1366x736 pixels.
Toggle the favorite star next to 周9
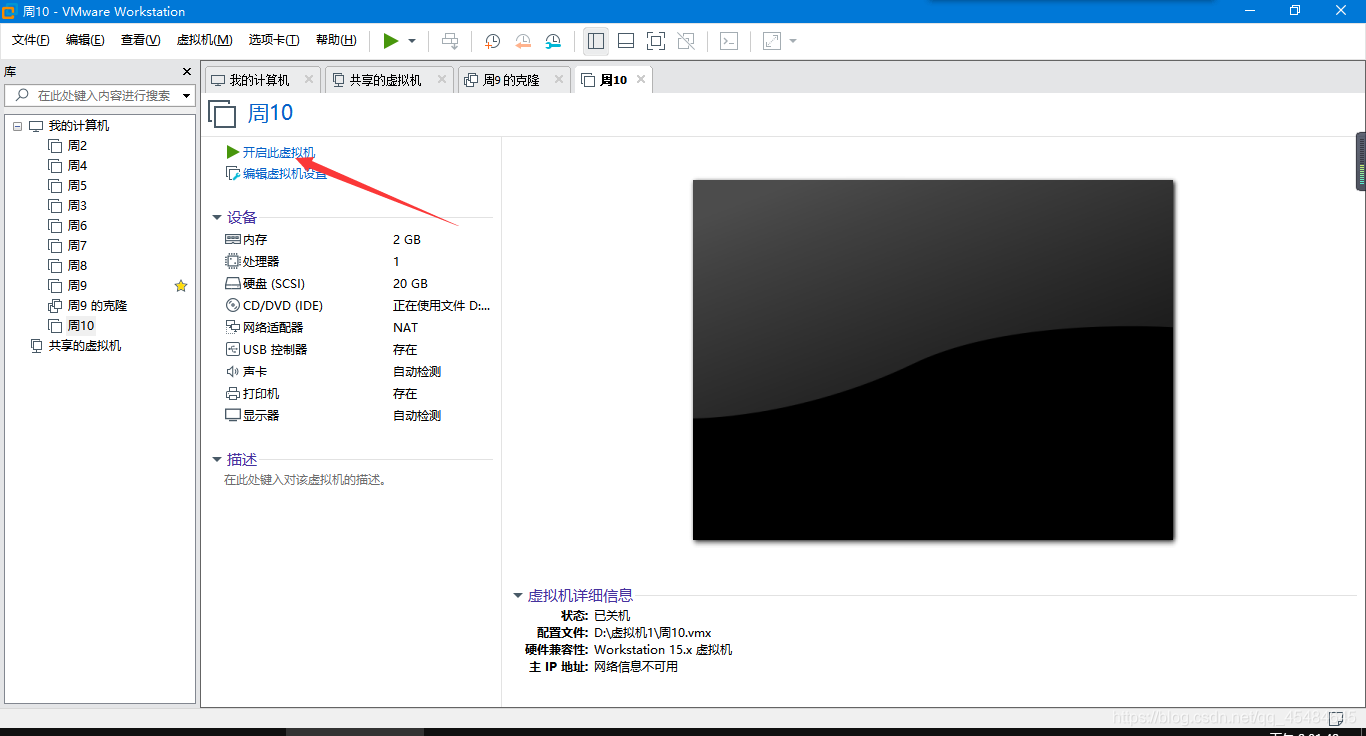tap(181, 286)
